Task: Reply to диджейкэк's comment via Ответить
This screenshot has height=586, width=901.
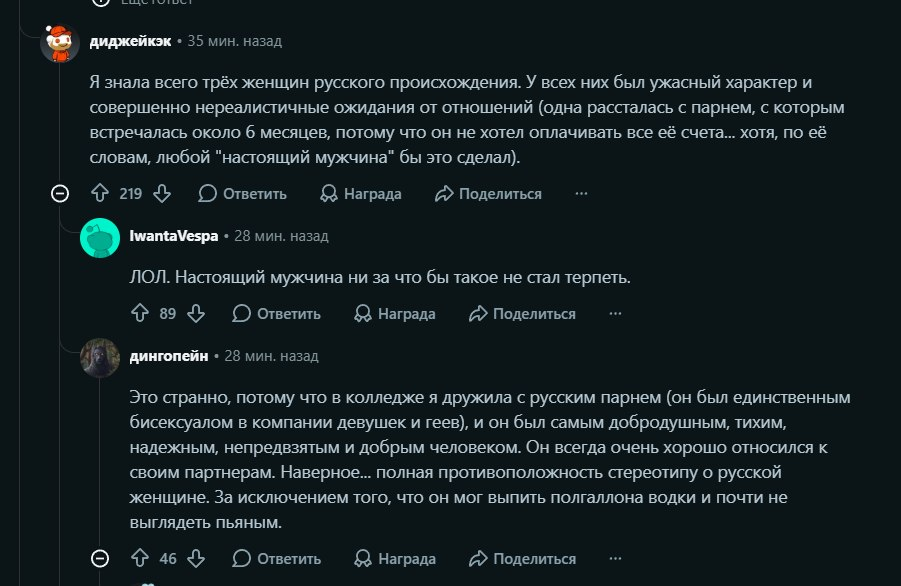Action: coord(242,194)
